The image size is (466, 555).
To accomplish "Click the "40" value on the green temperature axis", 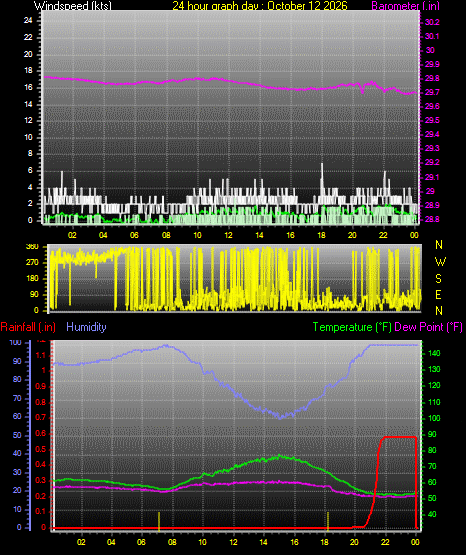I will [x=432, y=514].
